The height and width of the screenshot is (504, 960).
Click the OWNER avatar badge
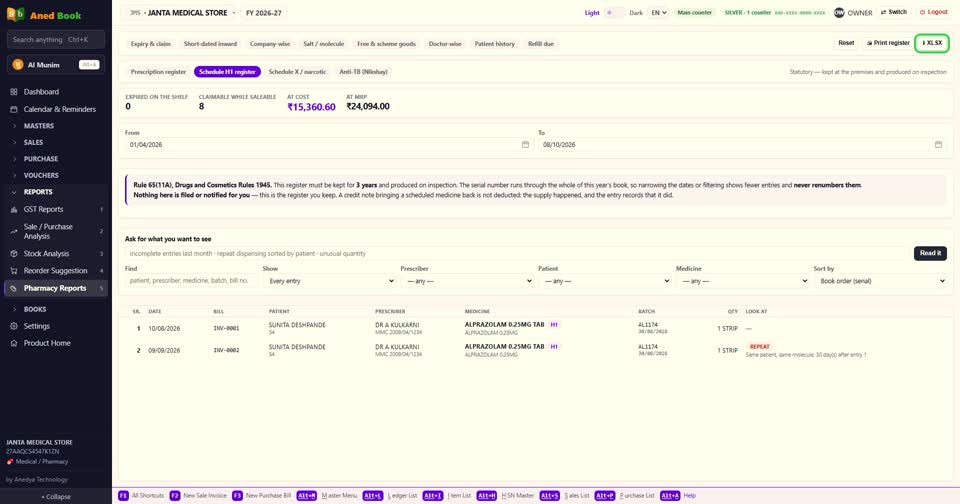[x=839, y=12]
